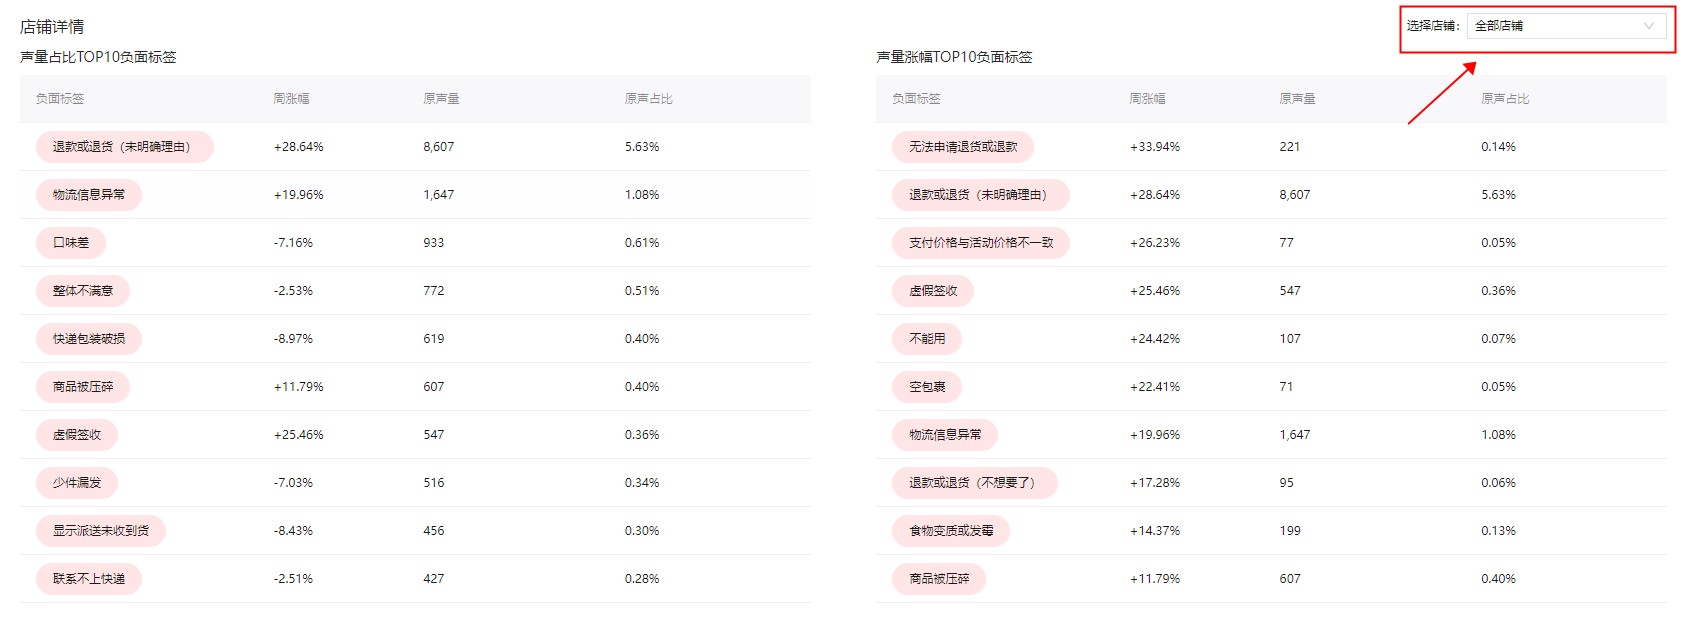Click 原声量 header in 声量涨幅 table

(x=1297, y=99)
